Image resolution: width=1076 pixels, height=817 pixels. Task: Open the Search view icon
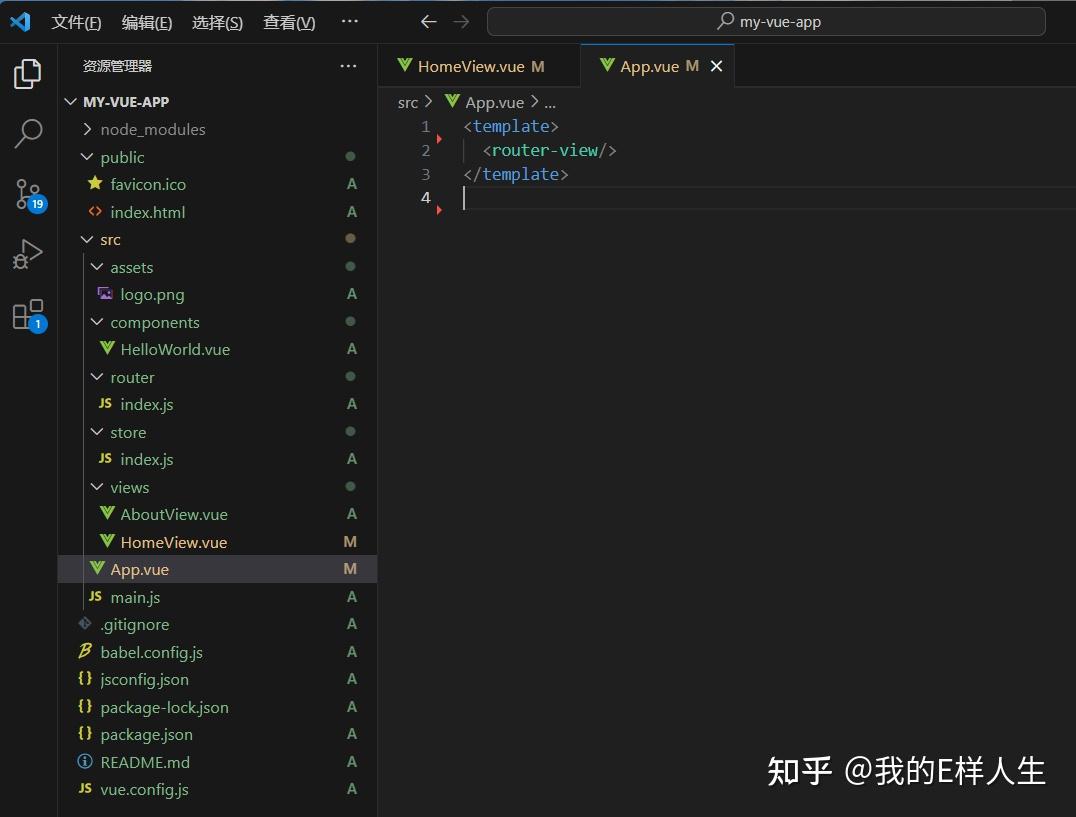coord(28,133)
